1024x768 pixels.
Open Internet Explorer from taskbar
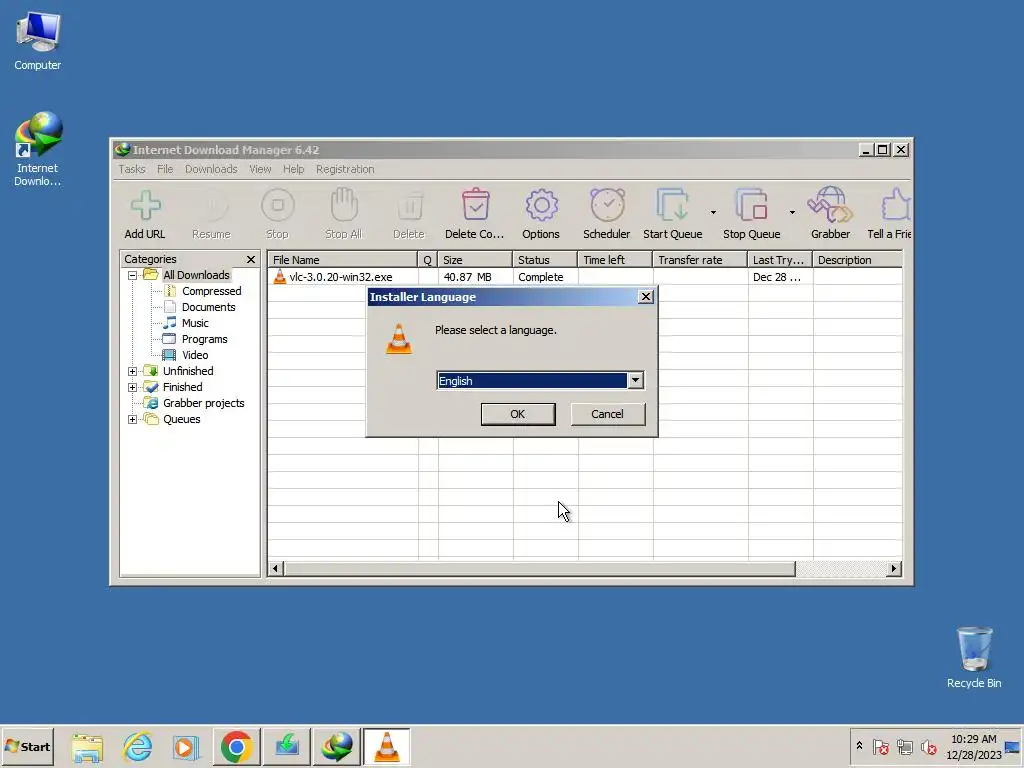(x=137, y=747)
